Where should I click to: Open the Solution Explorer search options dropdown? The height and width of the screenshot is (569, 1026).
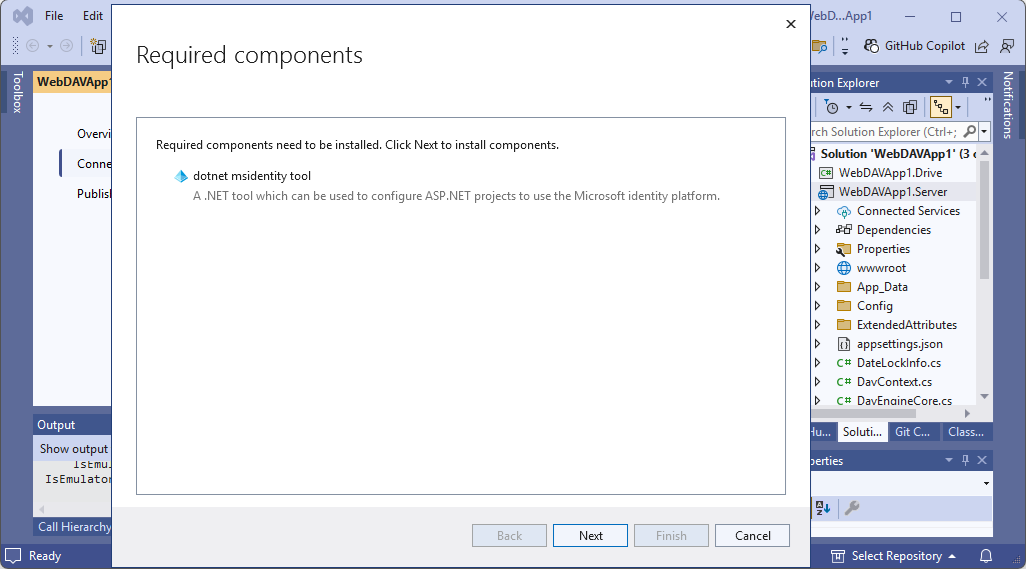983,131
